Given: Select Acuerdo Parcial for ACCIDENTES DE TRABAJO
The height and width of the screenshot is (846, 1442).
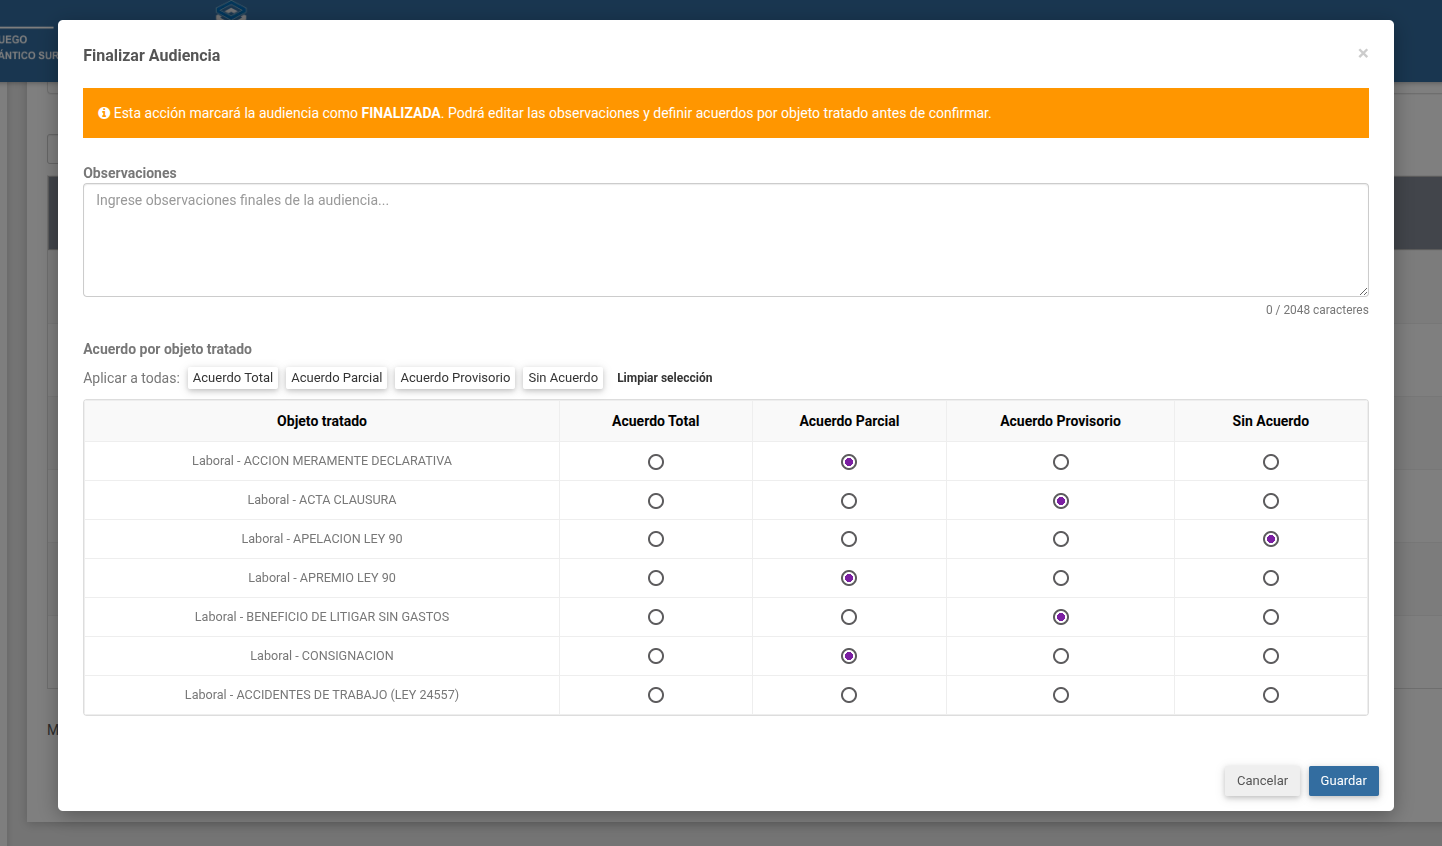Looking at the screenshot, I should click(849, 695).
